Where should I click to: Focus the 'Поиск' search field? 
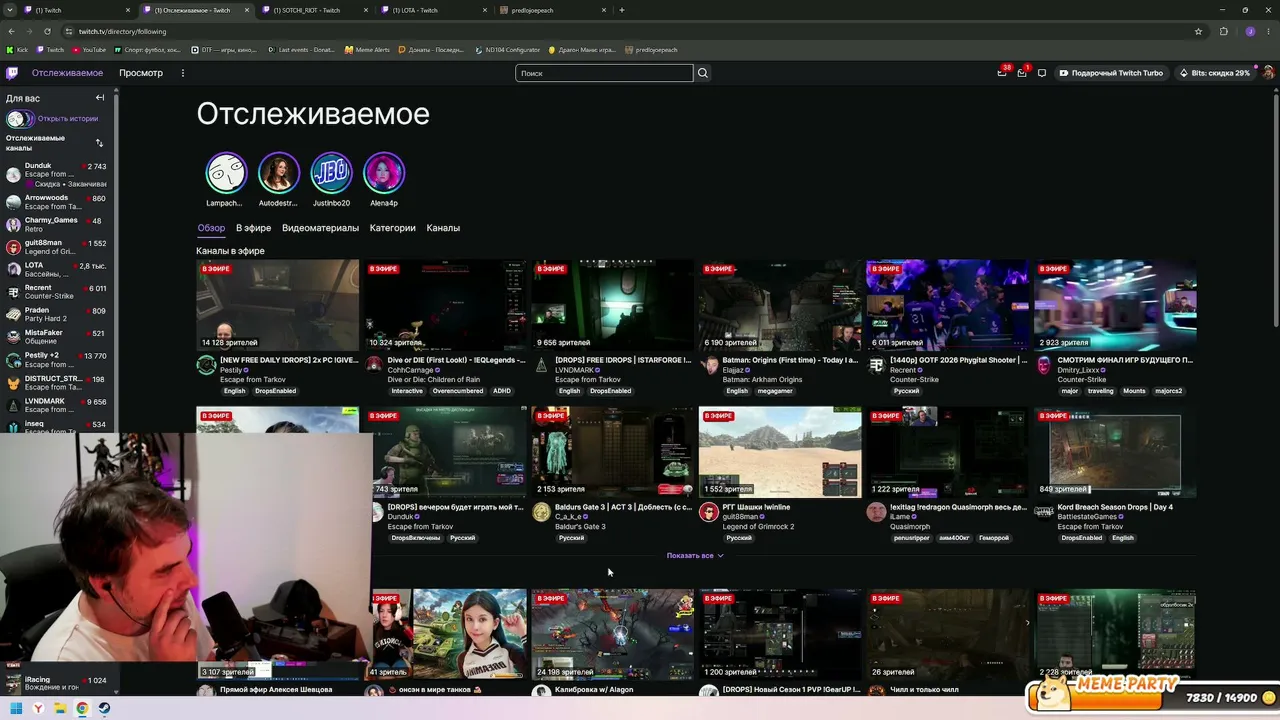[x=604, y=73]
